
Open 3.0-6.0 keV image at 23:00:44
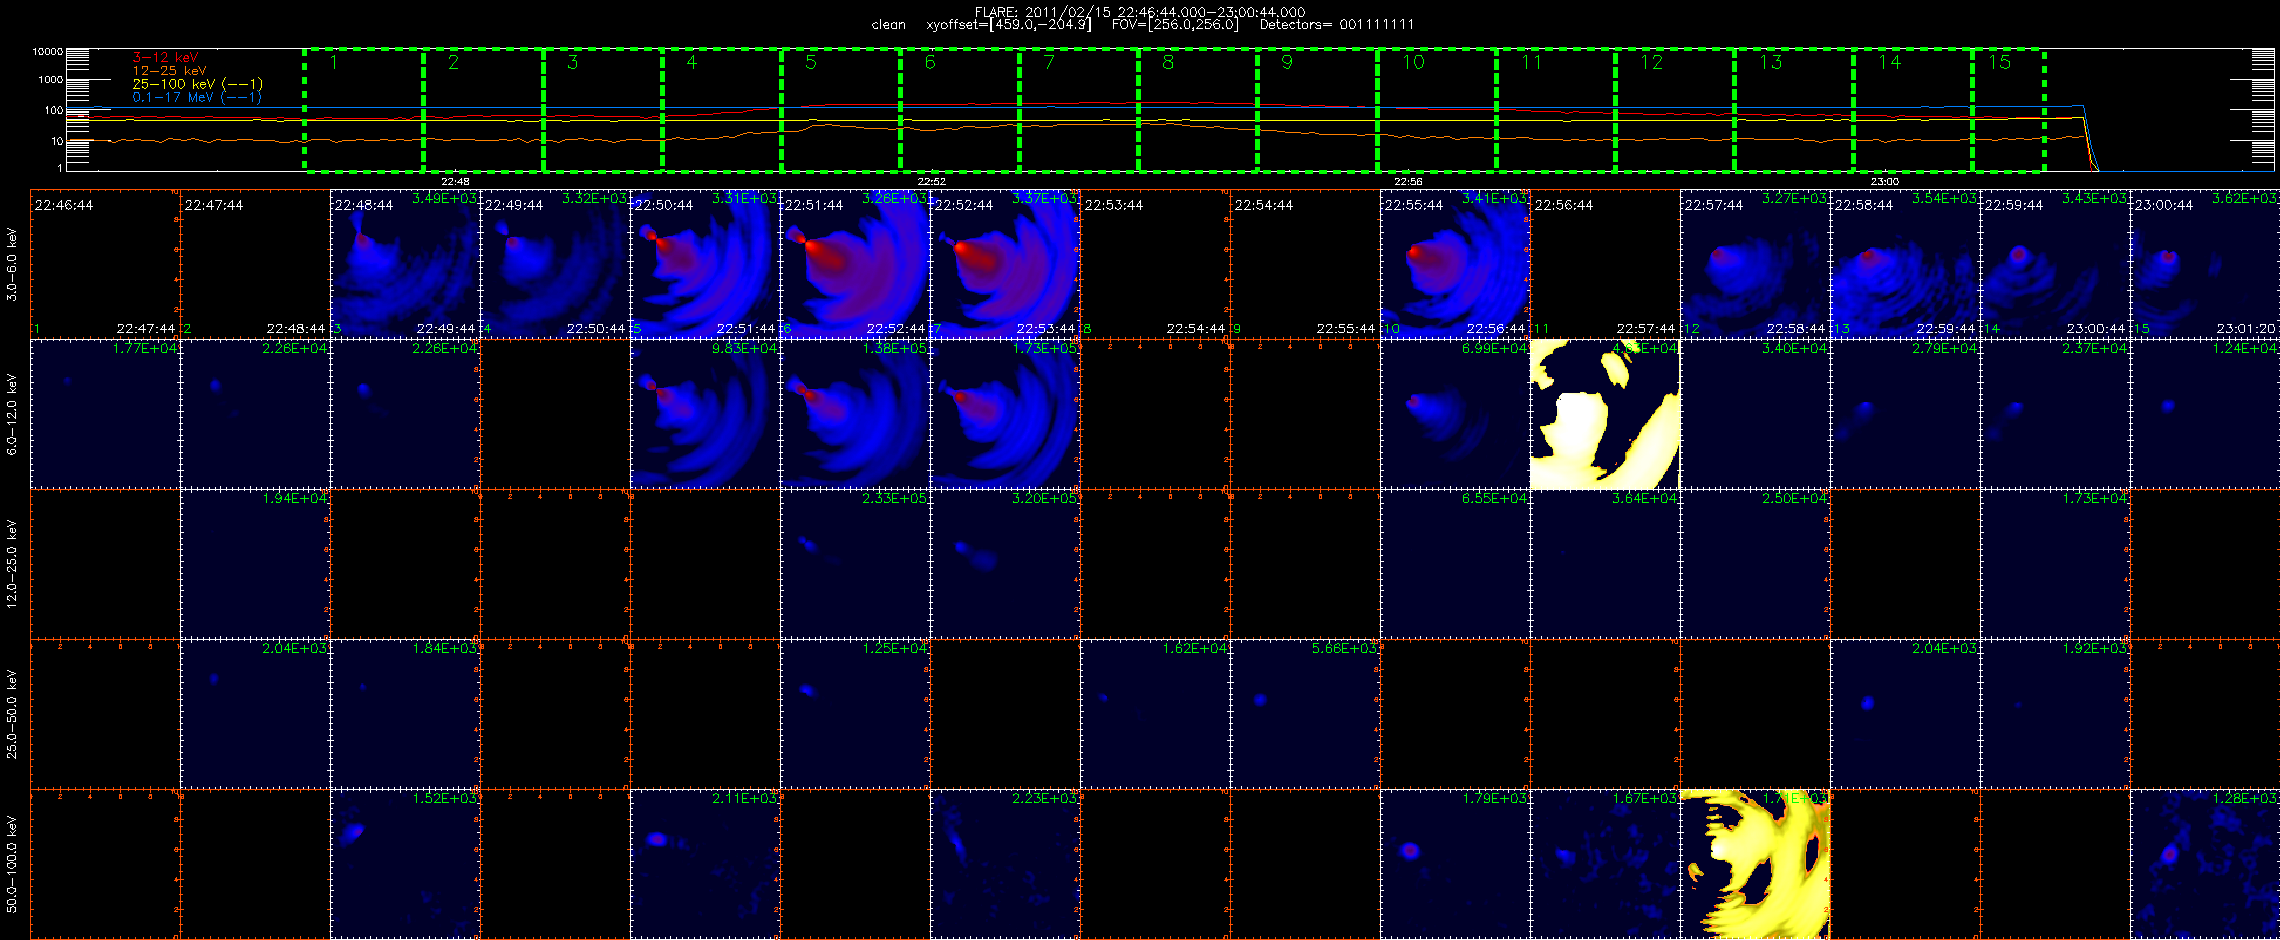tap(2205, 264)
